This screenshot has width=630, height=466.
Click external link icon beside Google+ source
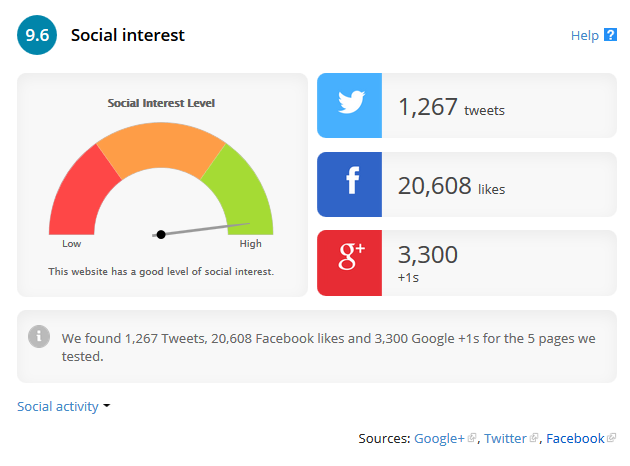pos(472,438)
